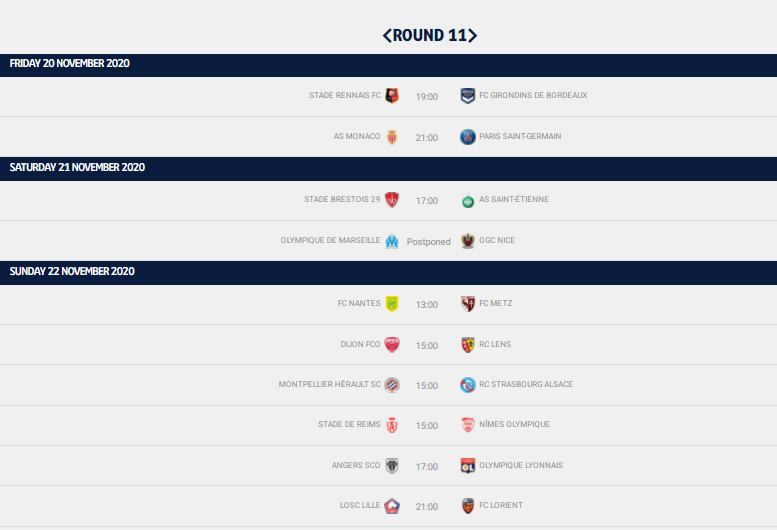Click the AS Monaco crest
The width and height of the screenshot is (777, 530).
[392, 137]
